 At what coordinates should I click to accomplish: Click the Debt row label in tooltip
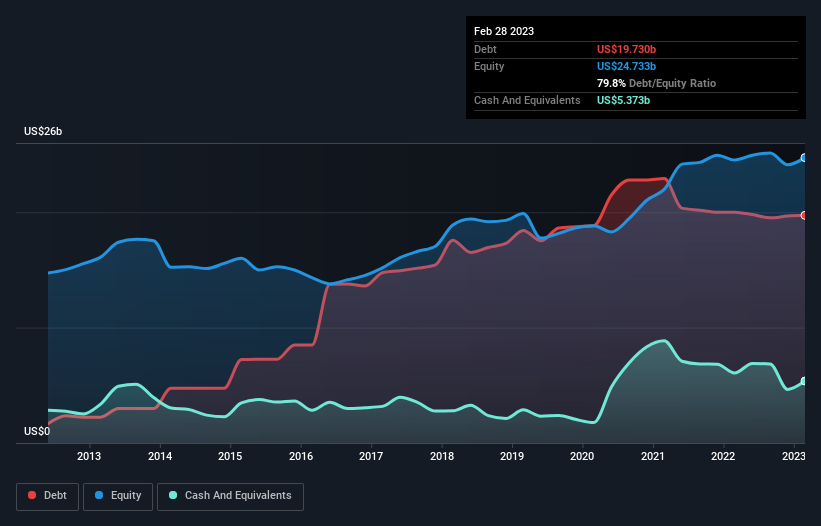coord(485,49)
